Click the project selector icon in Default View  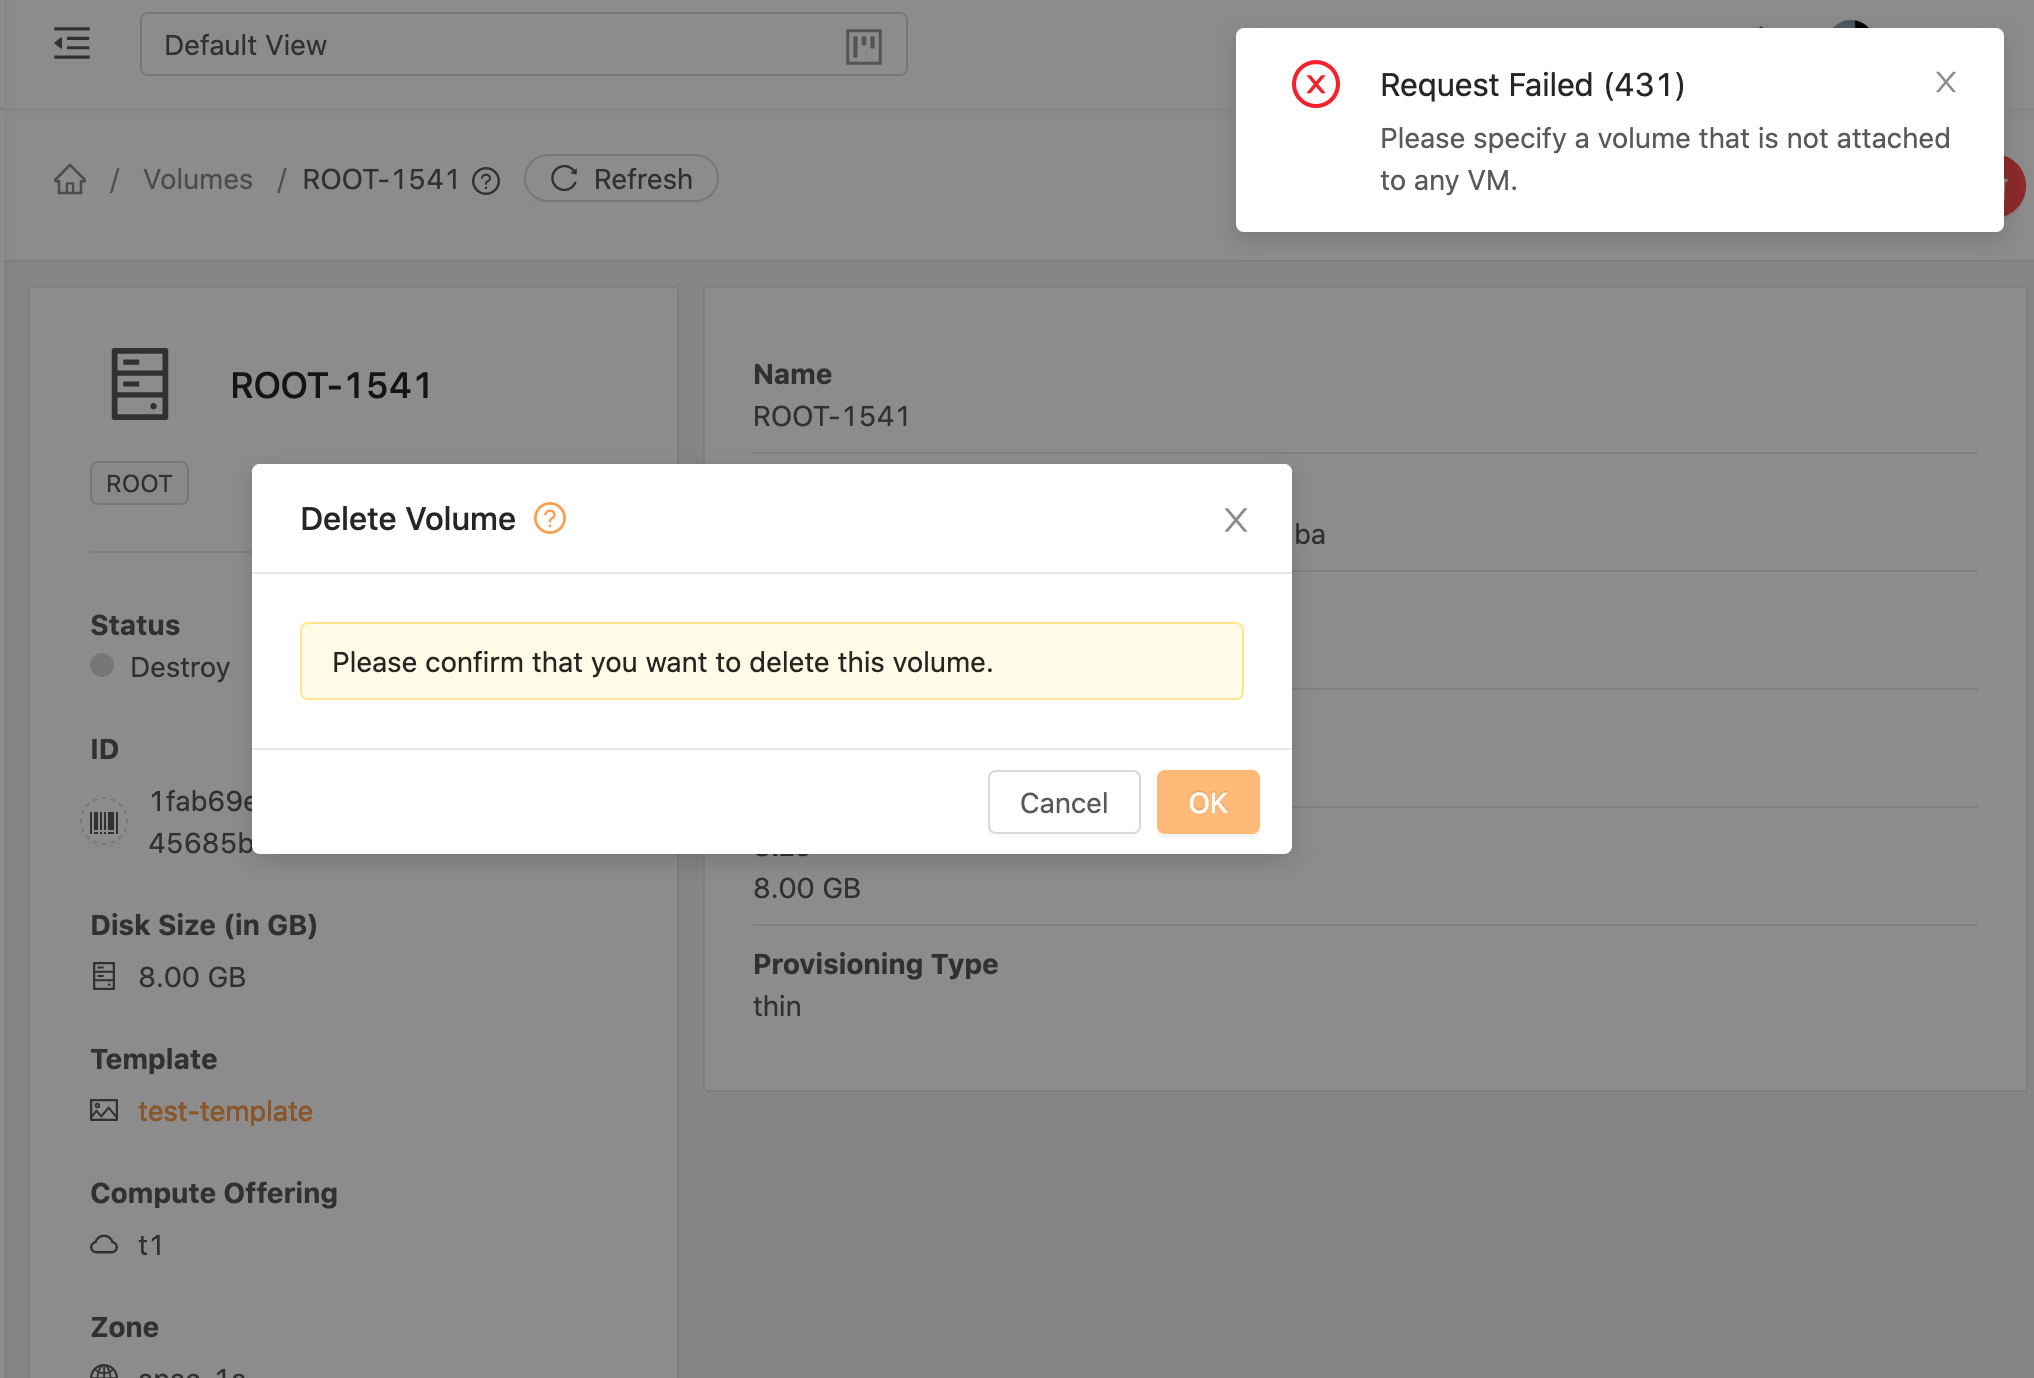click(x=864, y=45)
